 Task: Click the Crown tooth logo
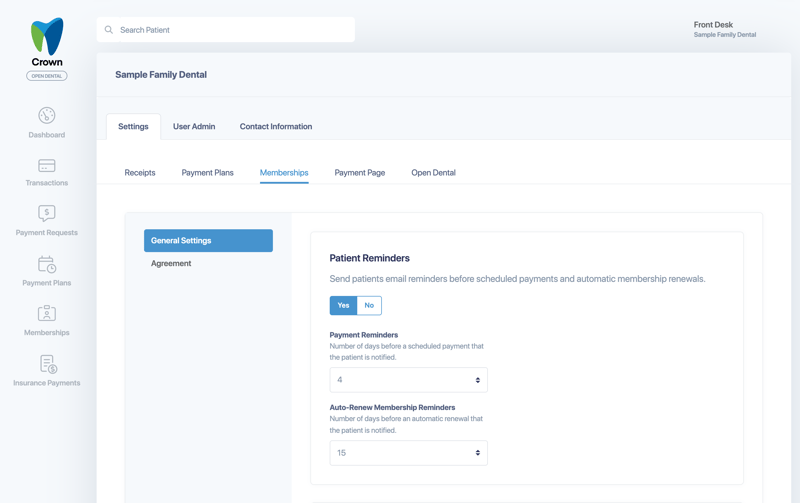pyautogui.click(x=47, y=36)
